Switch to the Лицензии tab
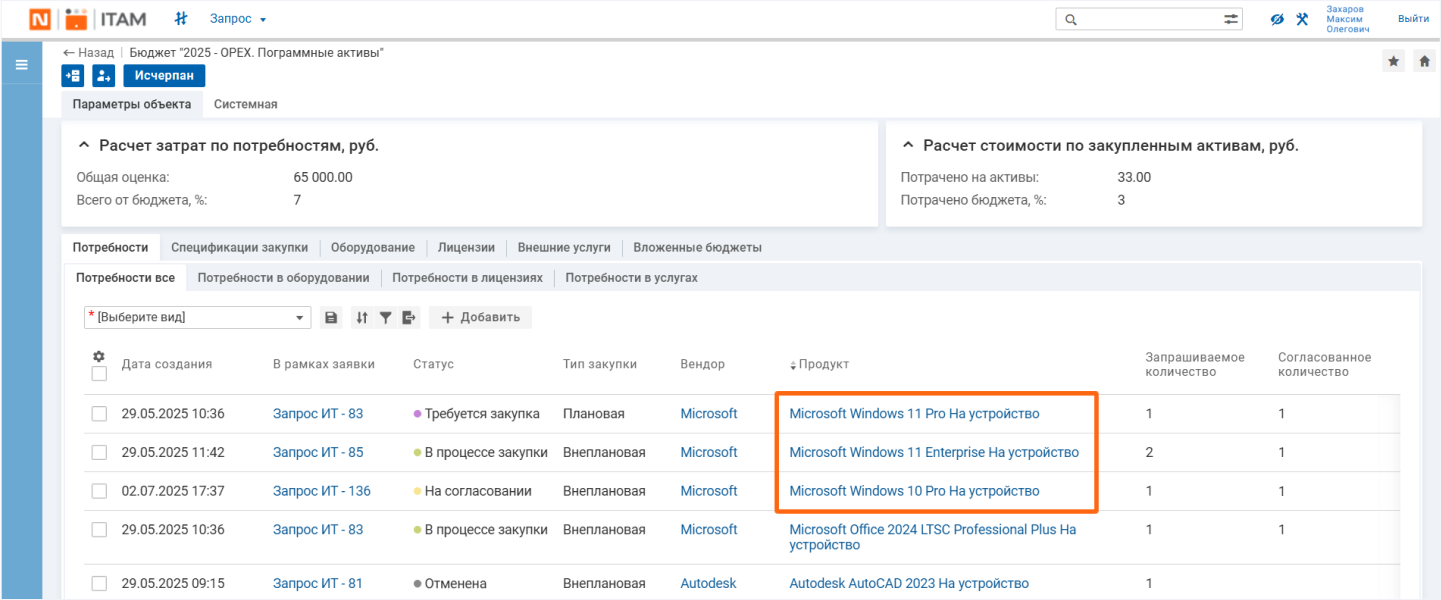The width and height of the screenshot is (1441, 600). pyautogui.click(x=465, y=248)
